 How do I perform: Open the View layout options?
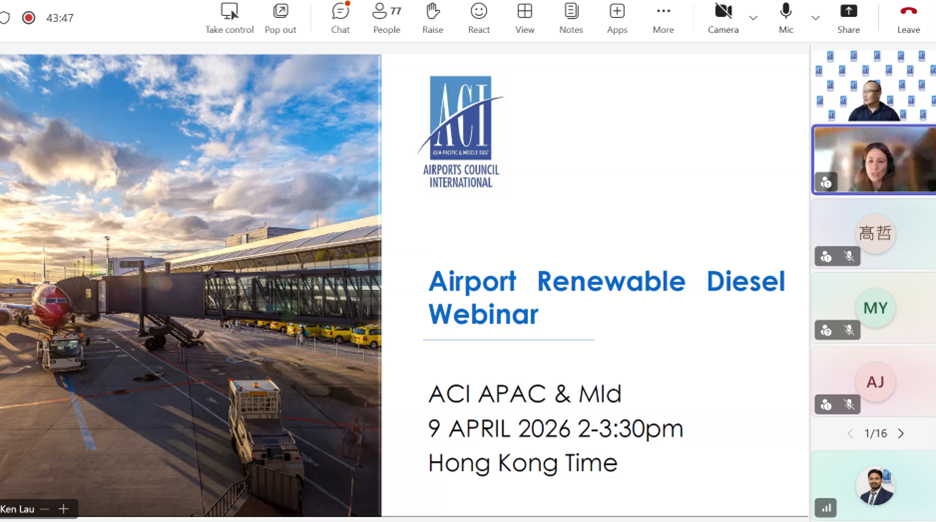(524, 17)
